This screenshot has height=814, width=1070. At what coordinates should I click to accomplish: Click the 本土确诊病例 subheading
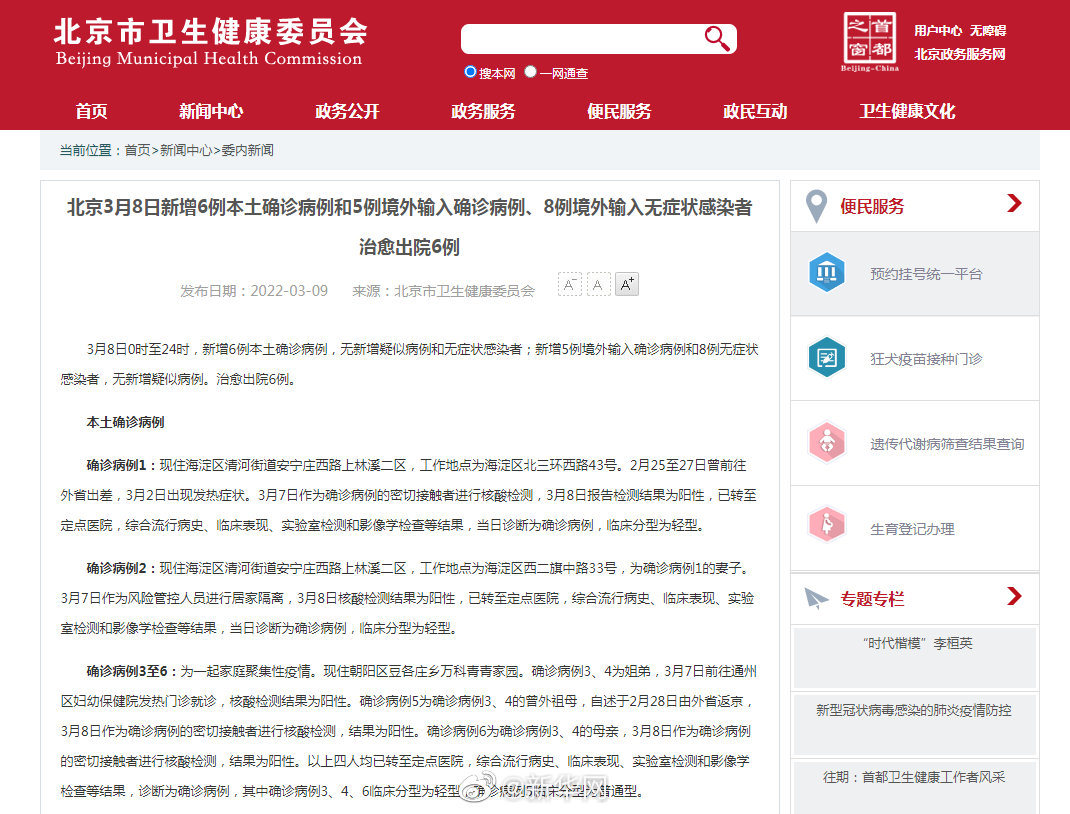(126, 422)
